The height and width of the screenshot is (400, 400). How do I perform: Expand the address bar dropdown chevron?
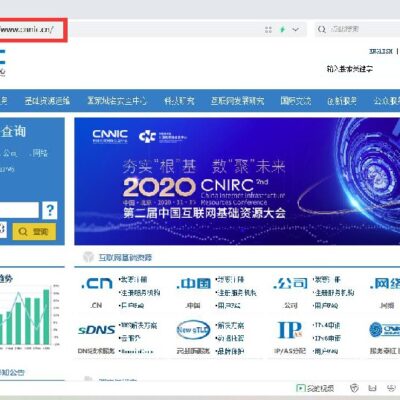point(295,30)
